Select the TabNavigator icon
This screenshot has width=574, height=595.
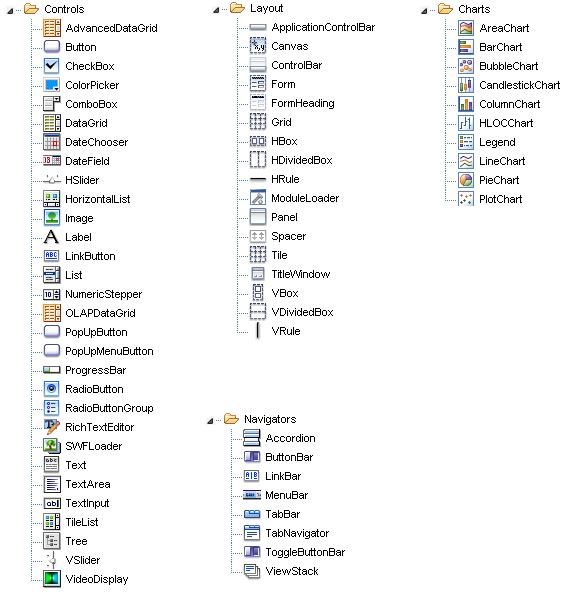[252, 533]
